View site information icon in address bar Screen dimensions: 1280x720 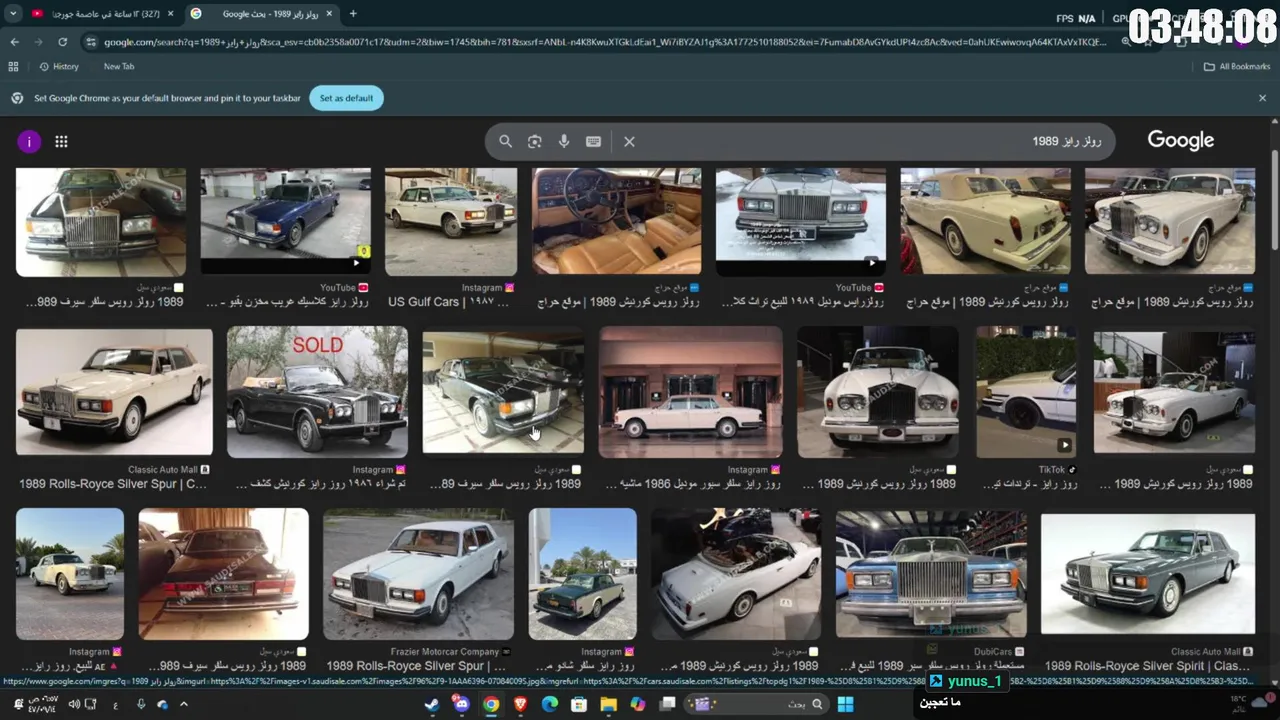91,42
